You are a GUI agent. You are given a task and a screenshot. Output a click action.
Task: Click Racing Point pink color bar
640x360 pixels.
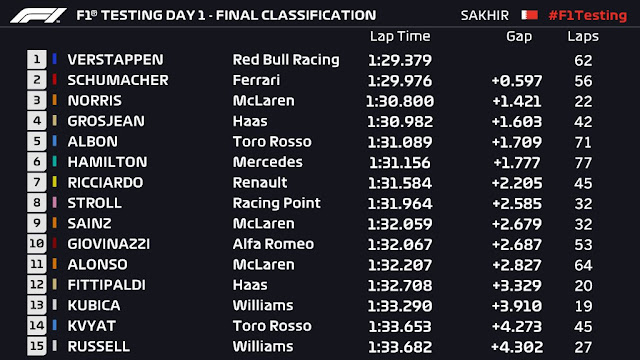pos(55,202)
